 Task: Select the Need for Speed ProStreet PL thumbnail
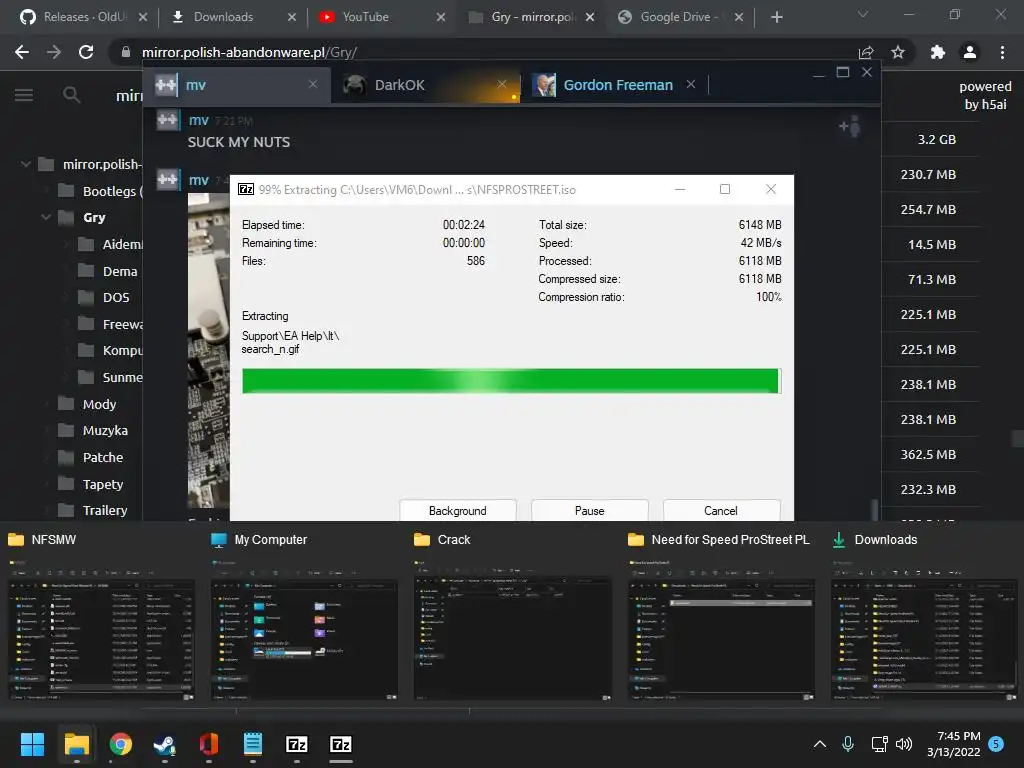click(721, 617)
